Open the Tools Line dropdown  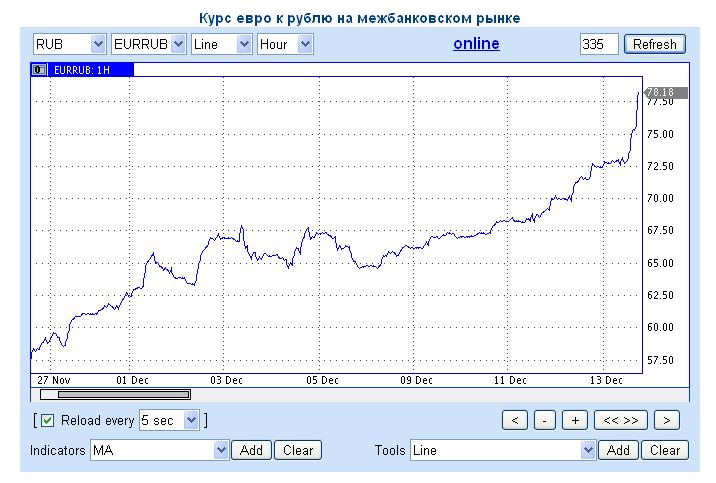pyautogui.click(x=503, y=450)
